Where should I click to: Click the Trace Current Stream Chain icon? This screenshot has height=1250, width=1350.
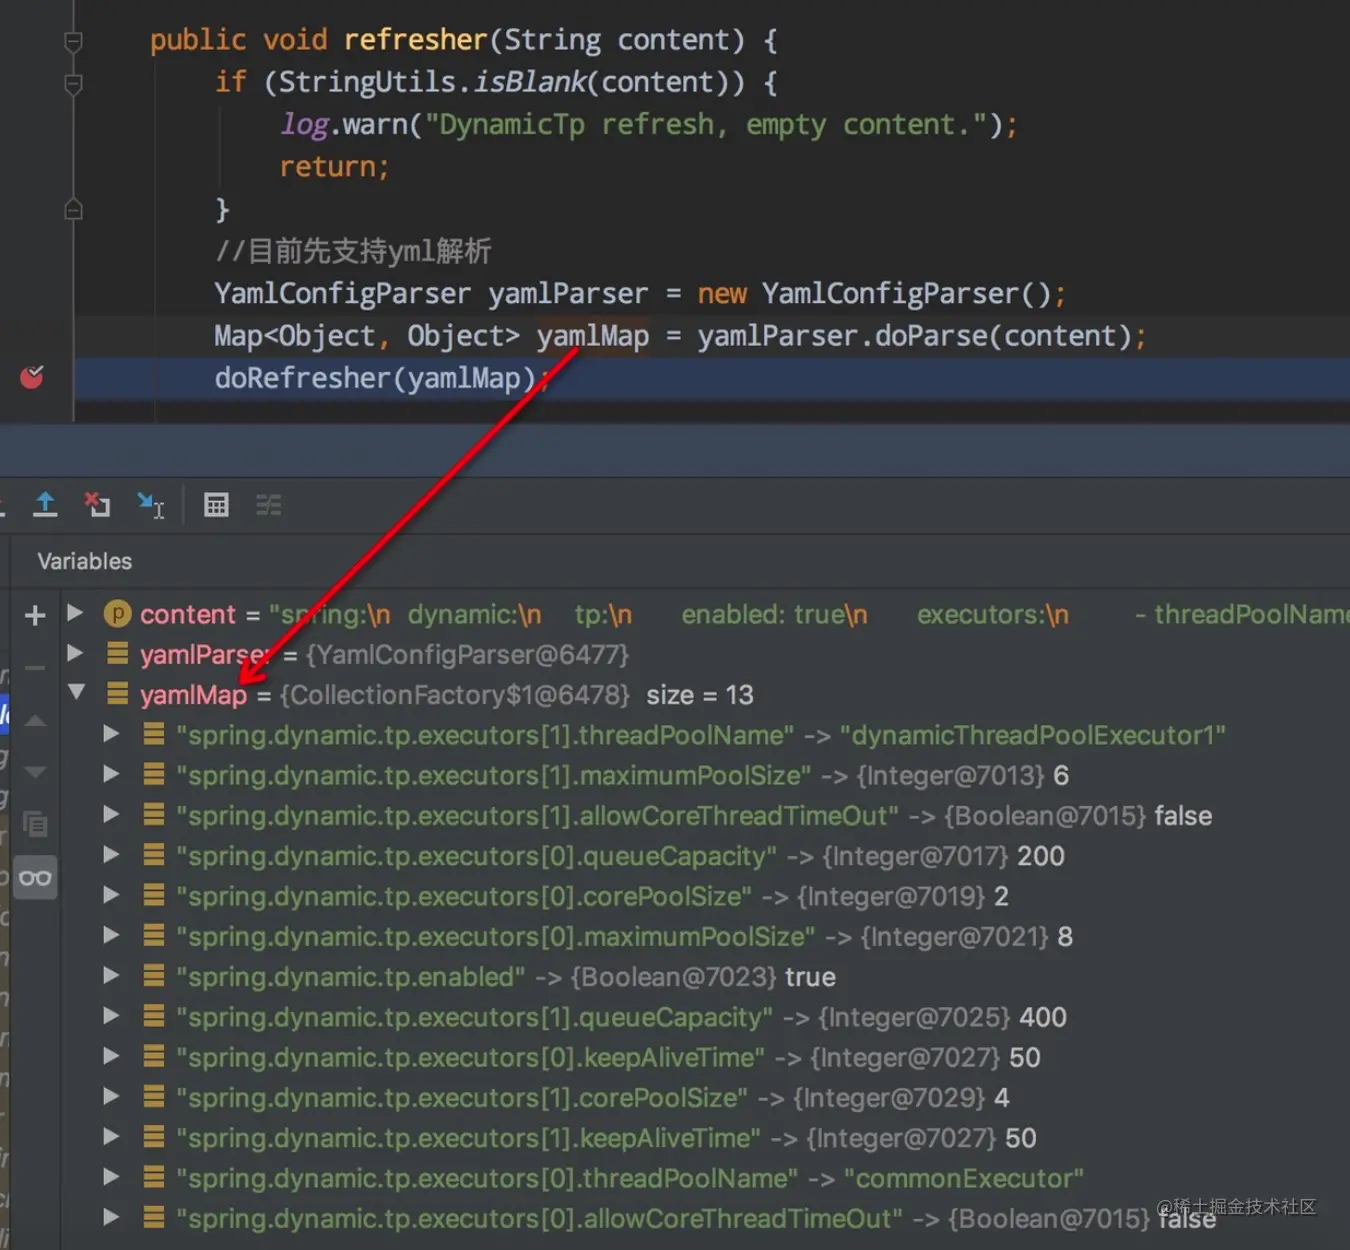pyautogui.click(x=268, y=505)
